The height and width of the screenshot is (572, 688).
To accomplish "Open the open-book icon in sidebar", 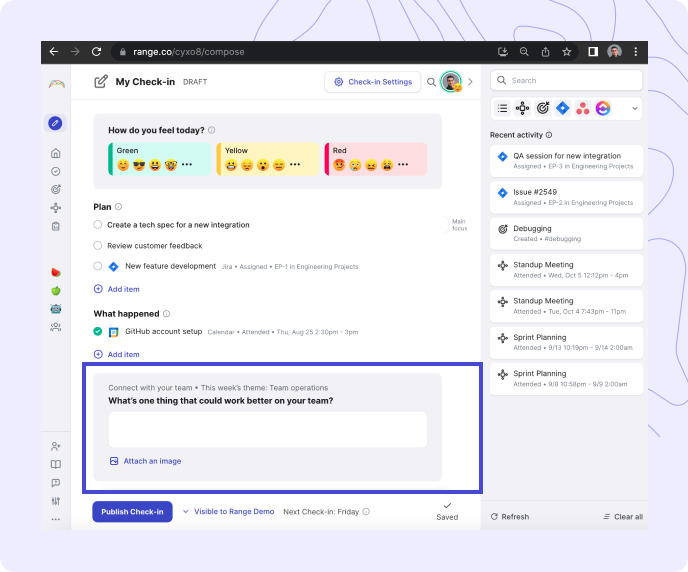I will point(56,465).
